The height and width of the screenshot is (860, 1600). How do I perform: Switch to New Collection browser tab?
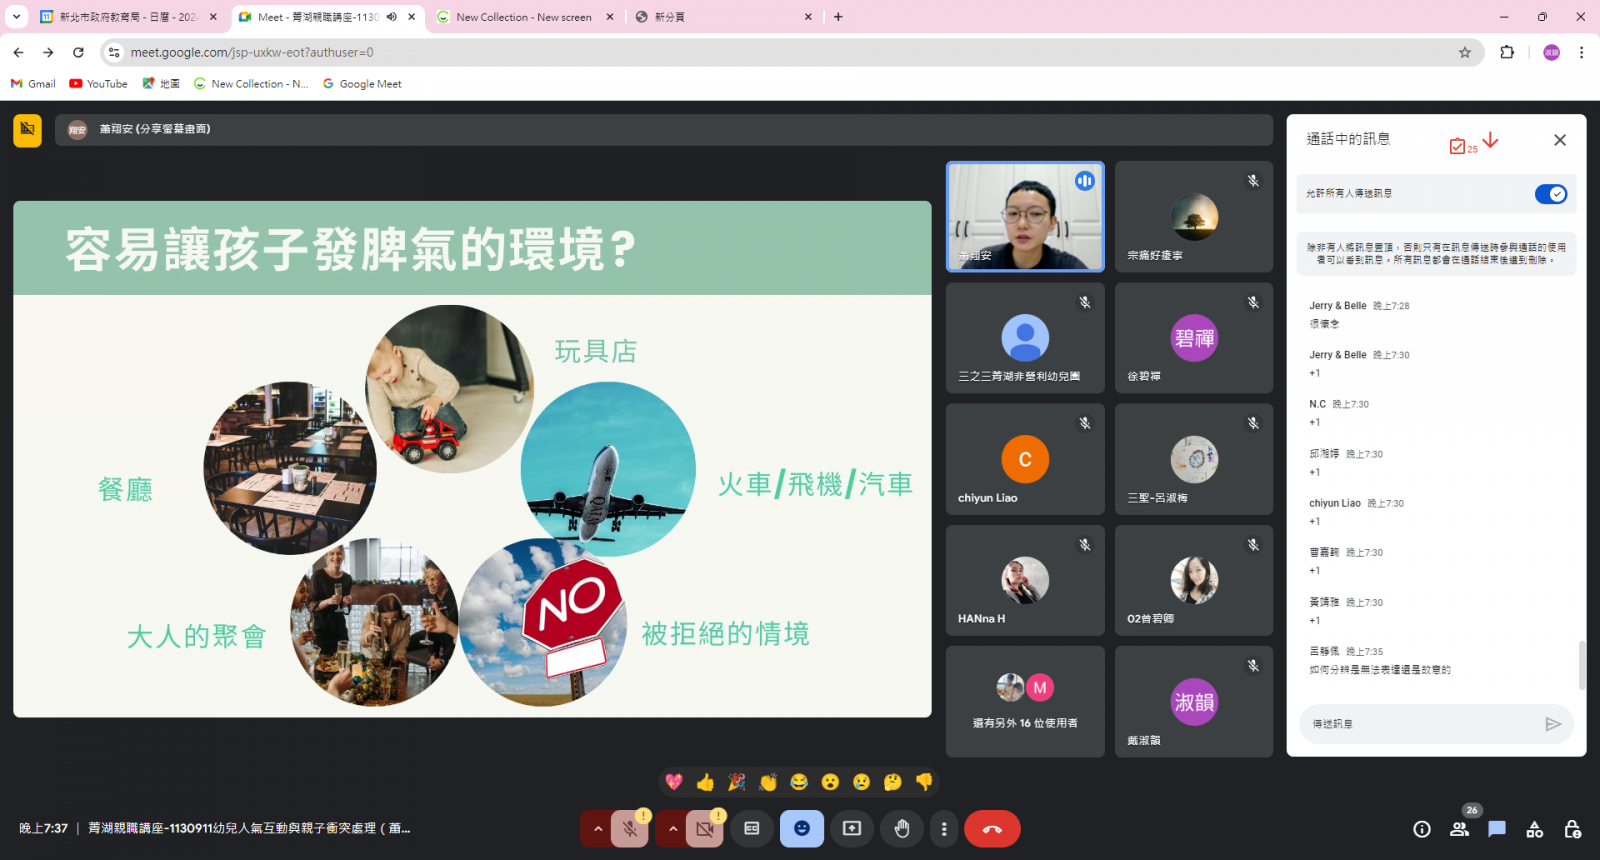point(523,17)
